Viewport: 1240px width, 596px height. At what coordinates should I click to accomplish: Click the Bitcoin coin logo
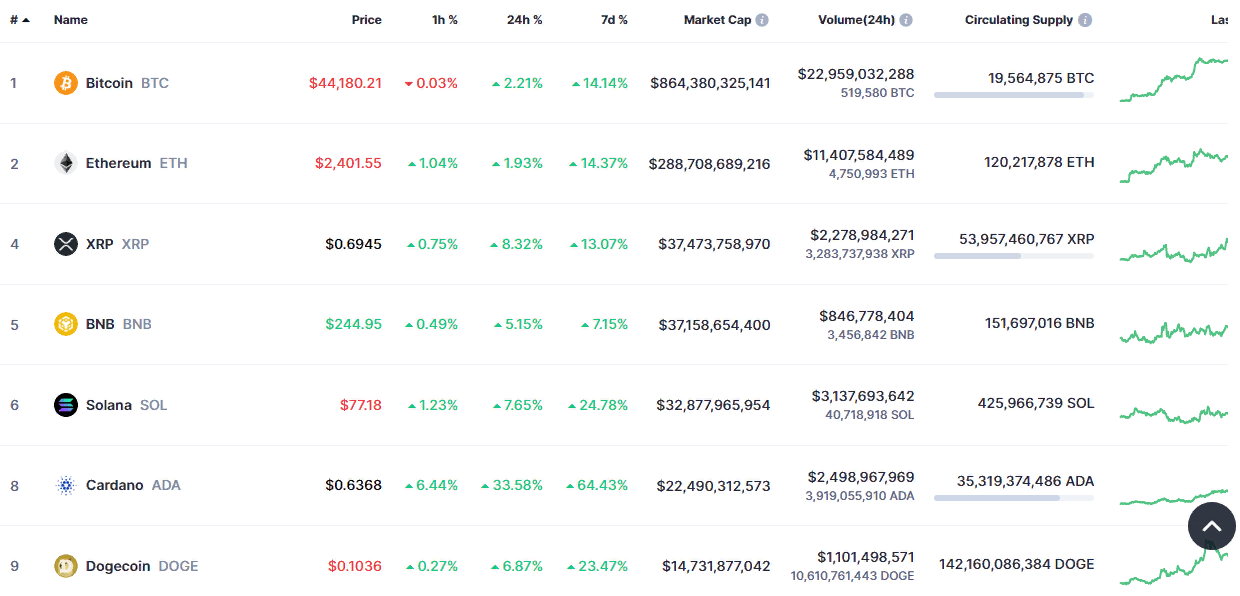(66, 83)
